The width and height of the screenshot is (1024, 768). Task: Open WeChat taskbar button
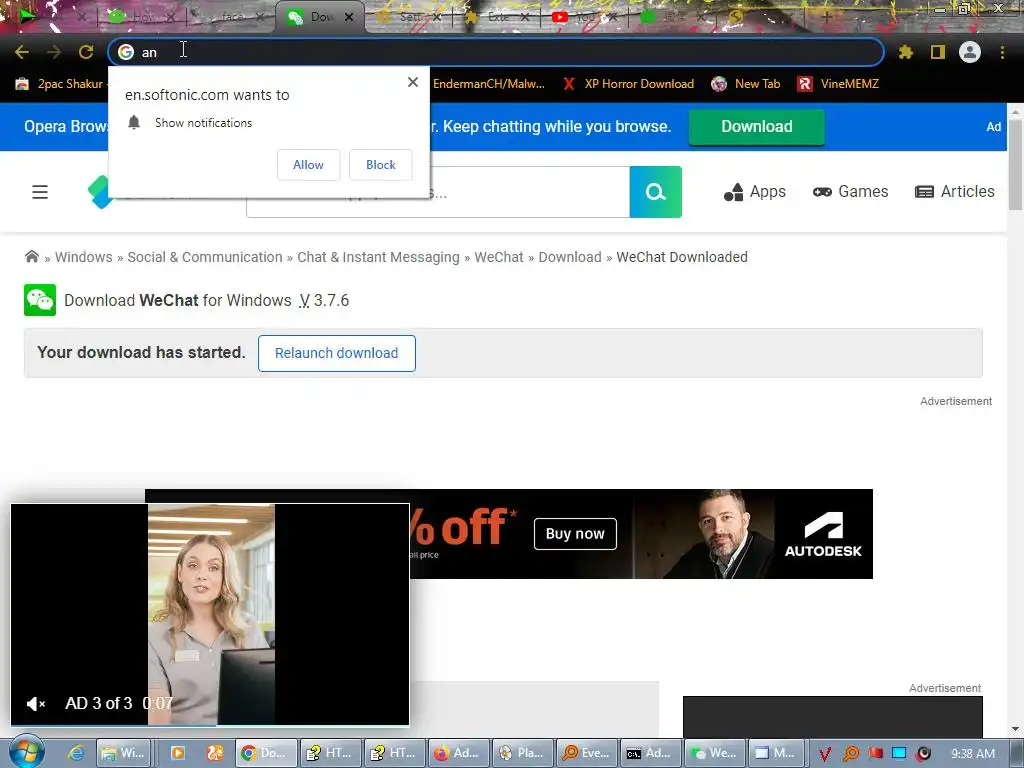click(x=714, y=753)
